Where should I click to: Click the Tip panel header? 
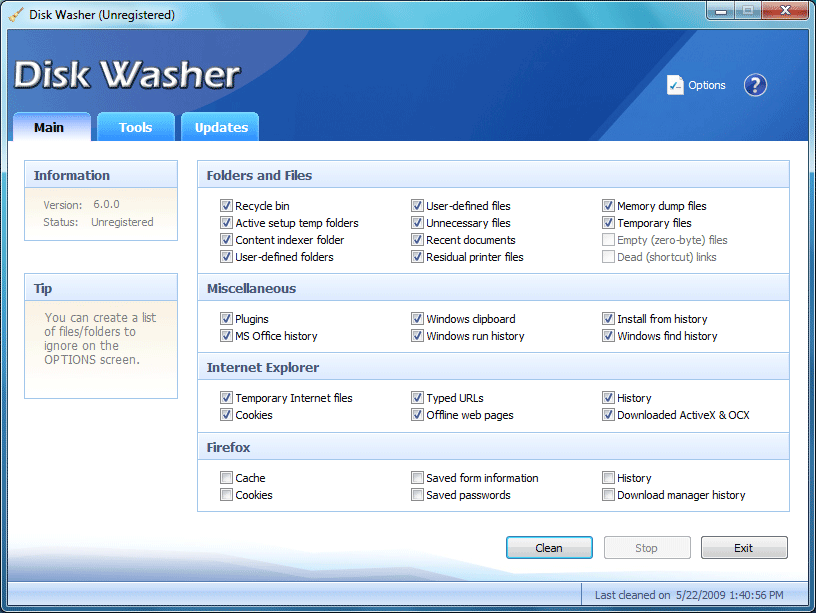tap(101, 288)
